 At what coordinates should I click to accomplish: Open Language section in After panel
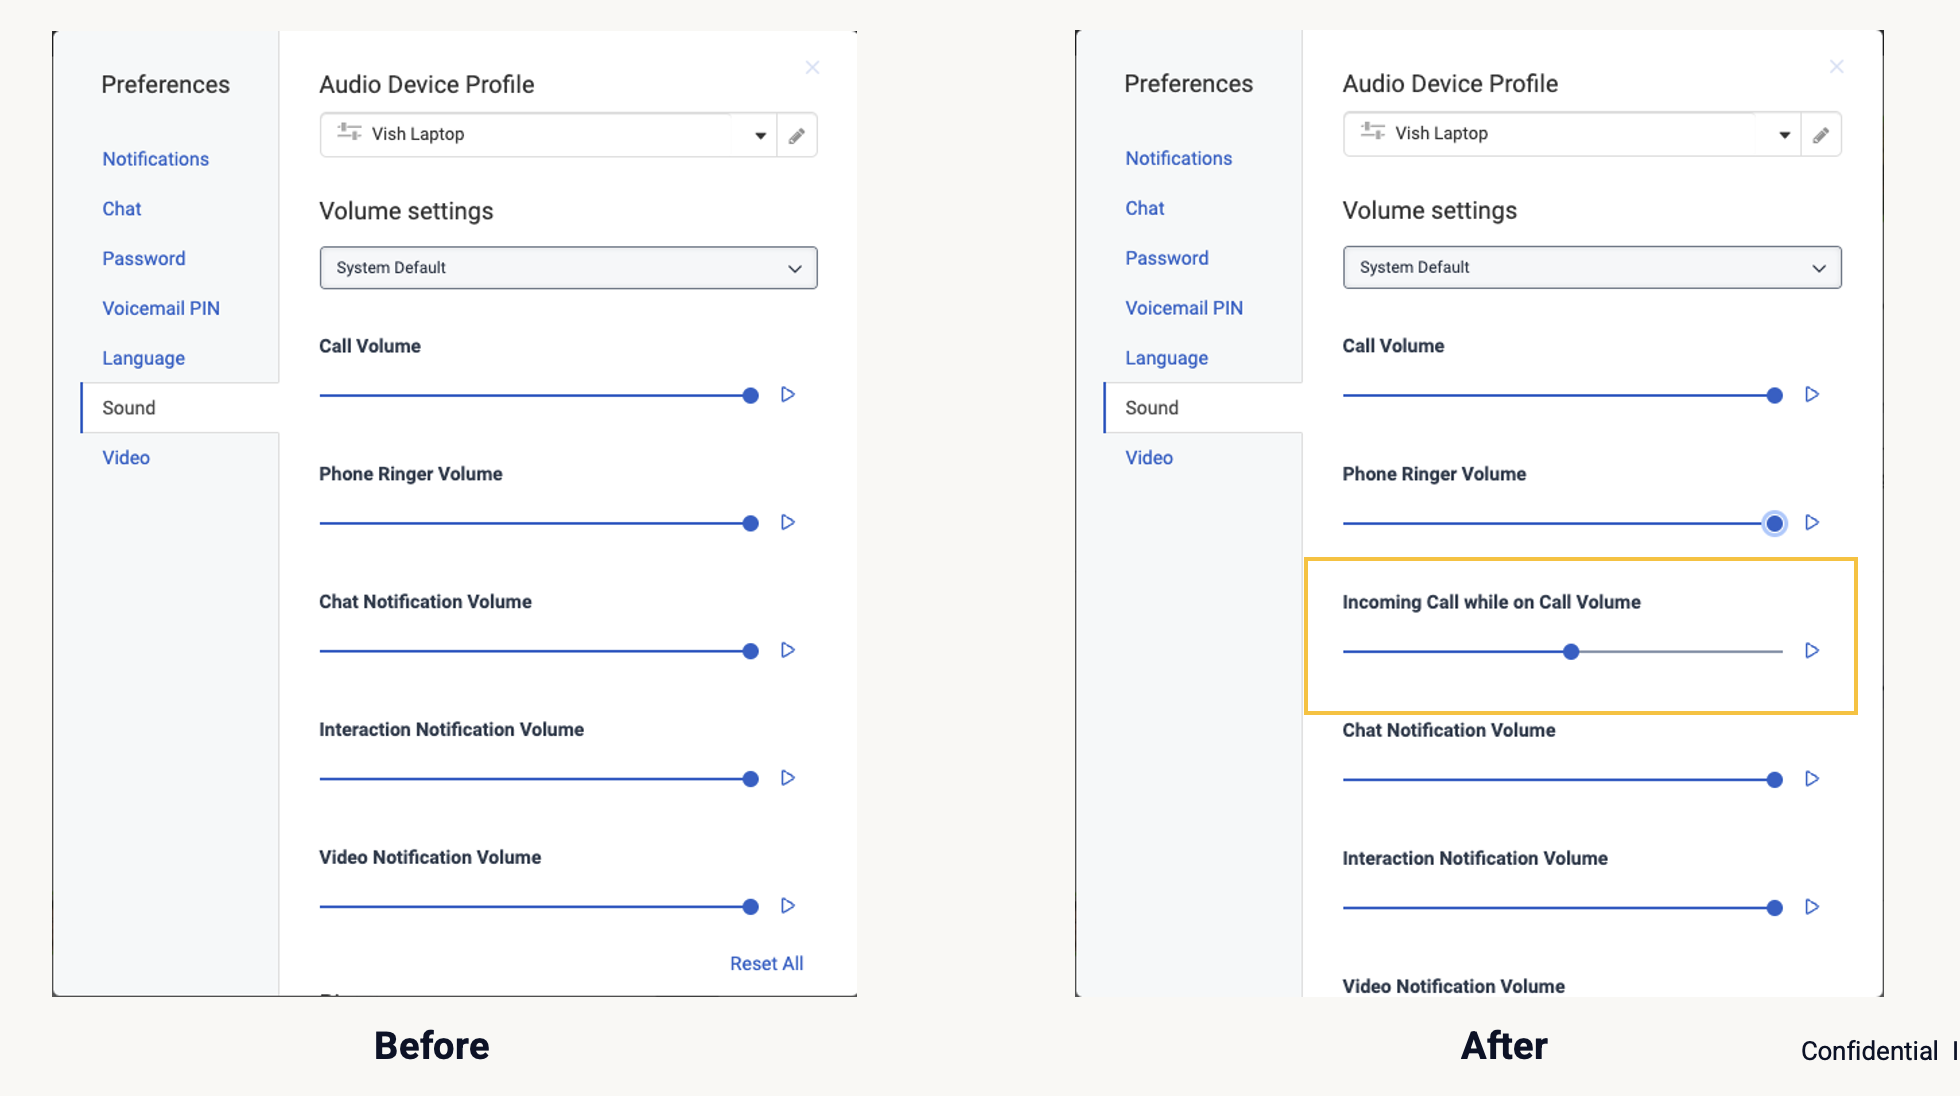pos(1166,358)
